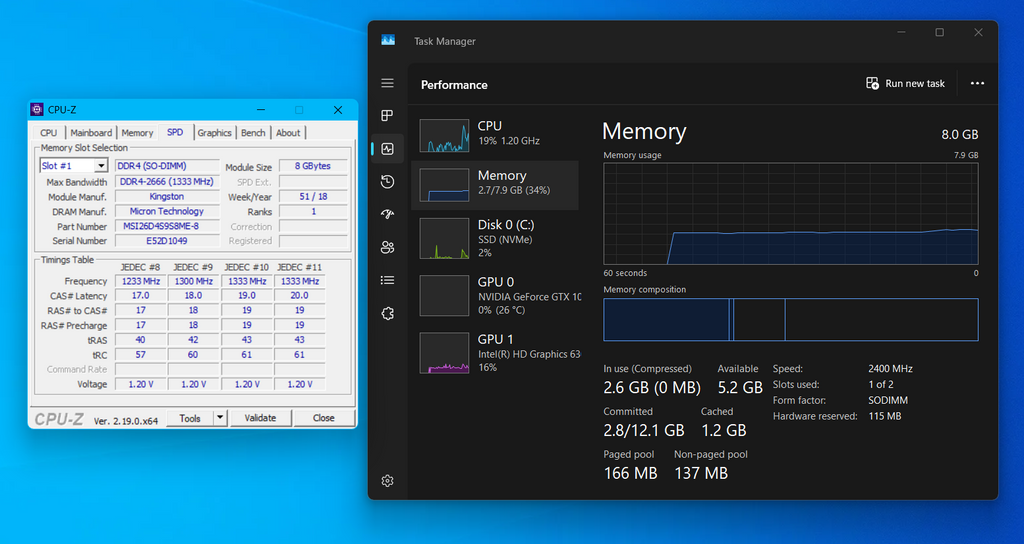Switch to Memory tab in CPU-Z

[137, 133]
